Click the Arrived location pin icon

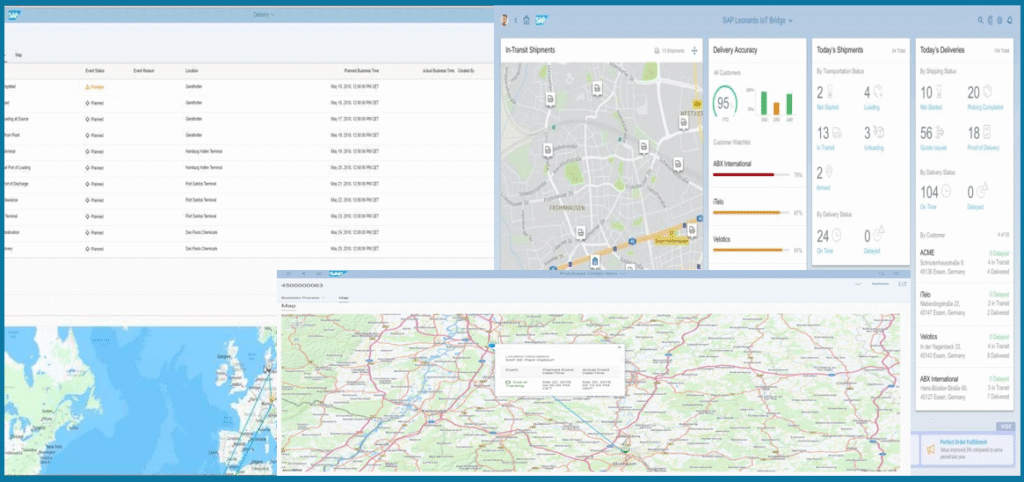click(829, 172)
